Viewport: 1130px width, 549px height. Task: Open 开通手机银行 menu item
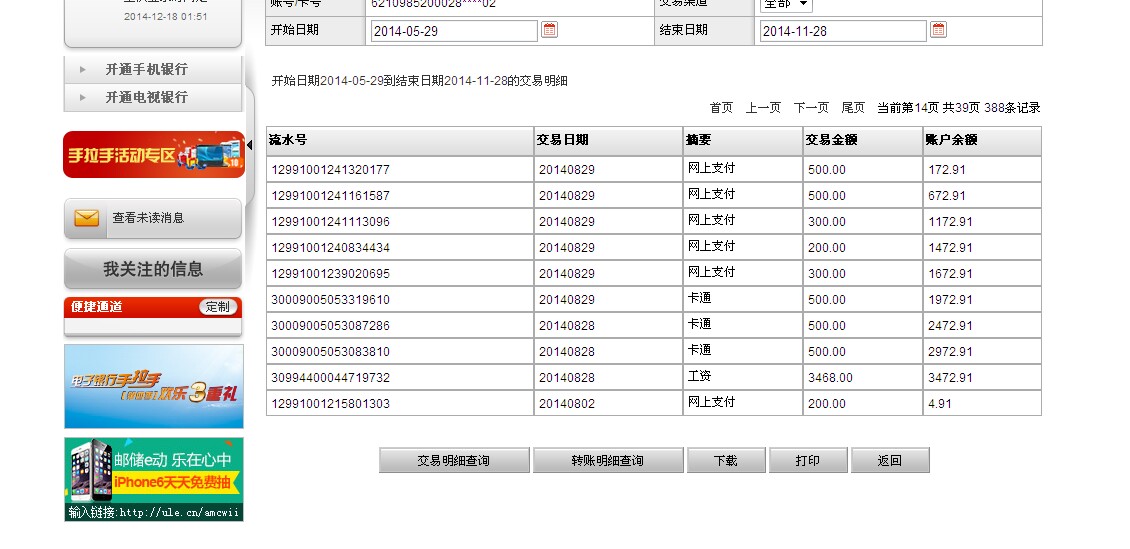click(146, 69)
